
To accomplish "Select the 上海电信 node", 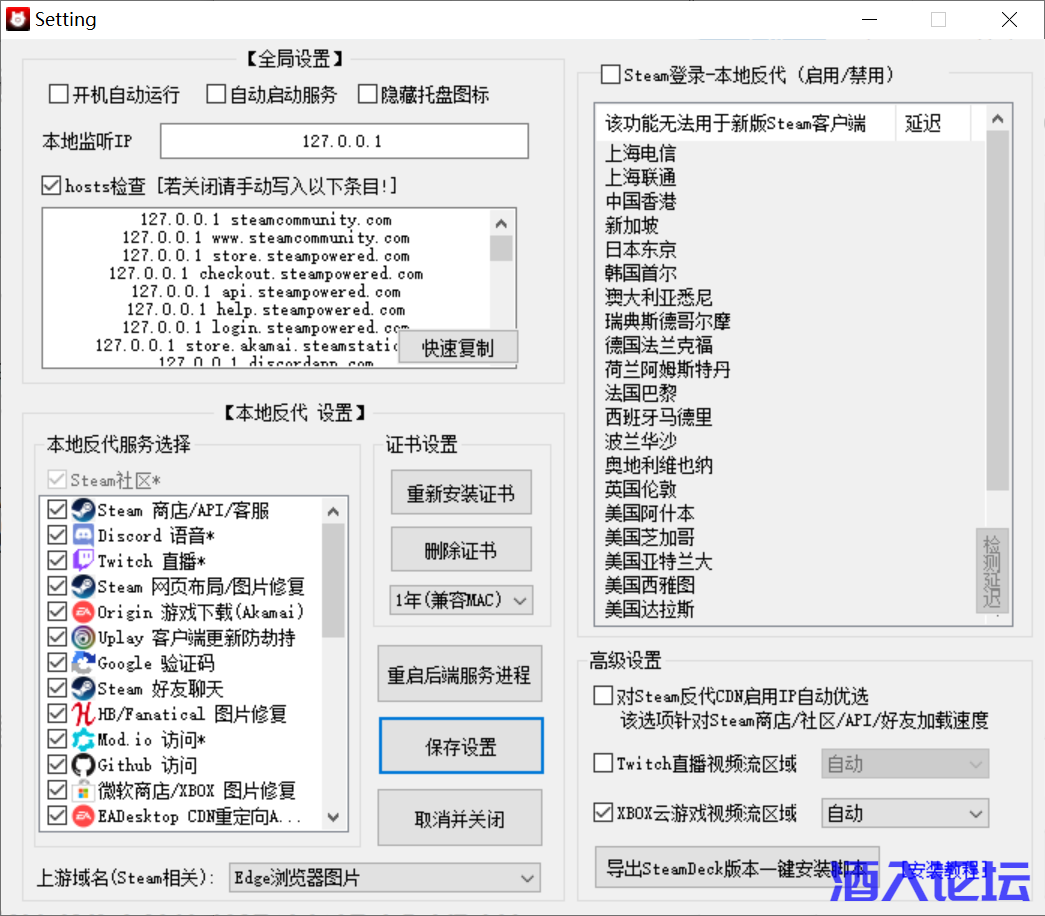I will [640, 153].
